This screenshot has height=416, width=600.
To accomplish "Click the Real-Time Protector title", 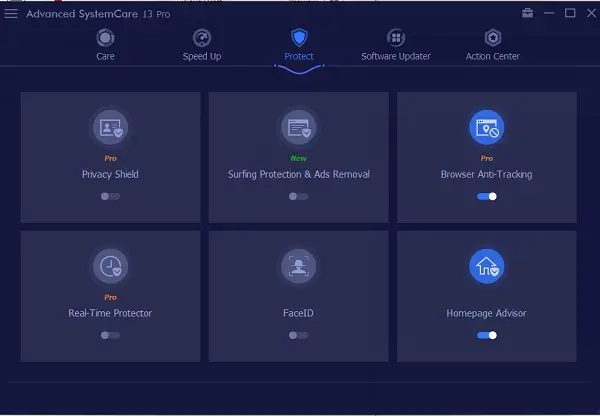I will (110, 313).
